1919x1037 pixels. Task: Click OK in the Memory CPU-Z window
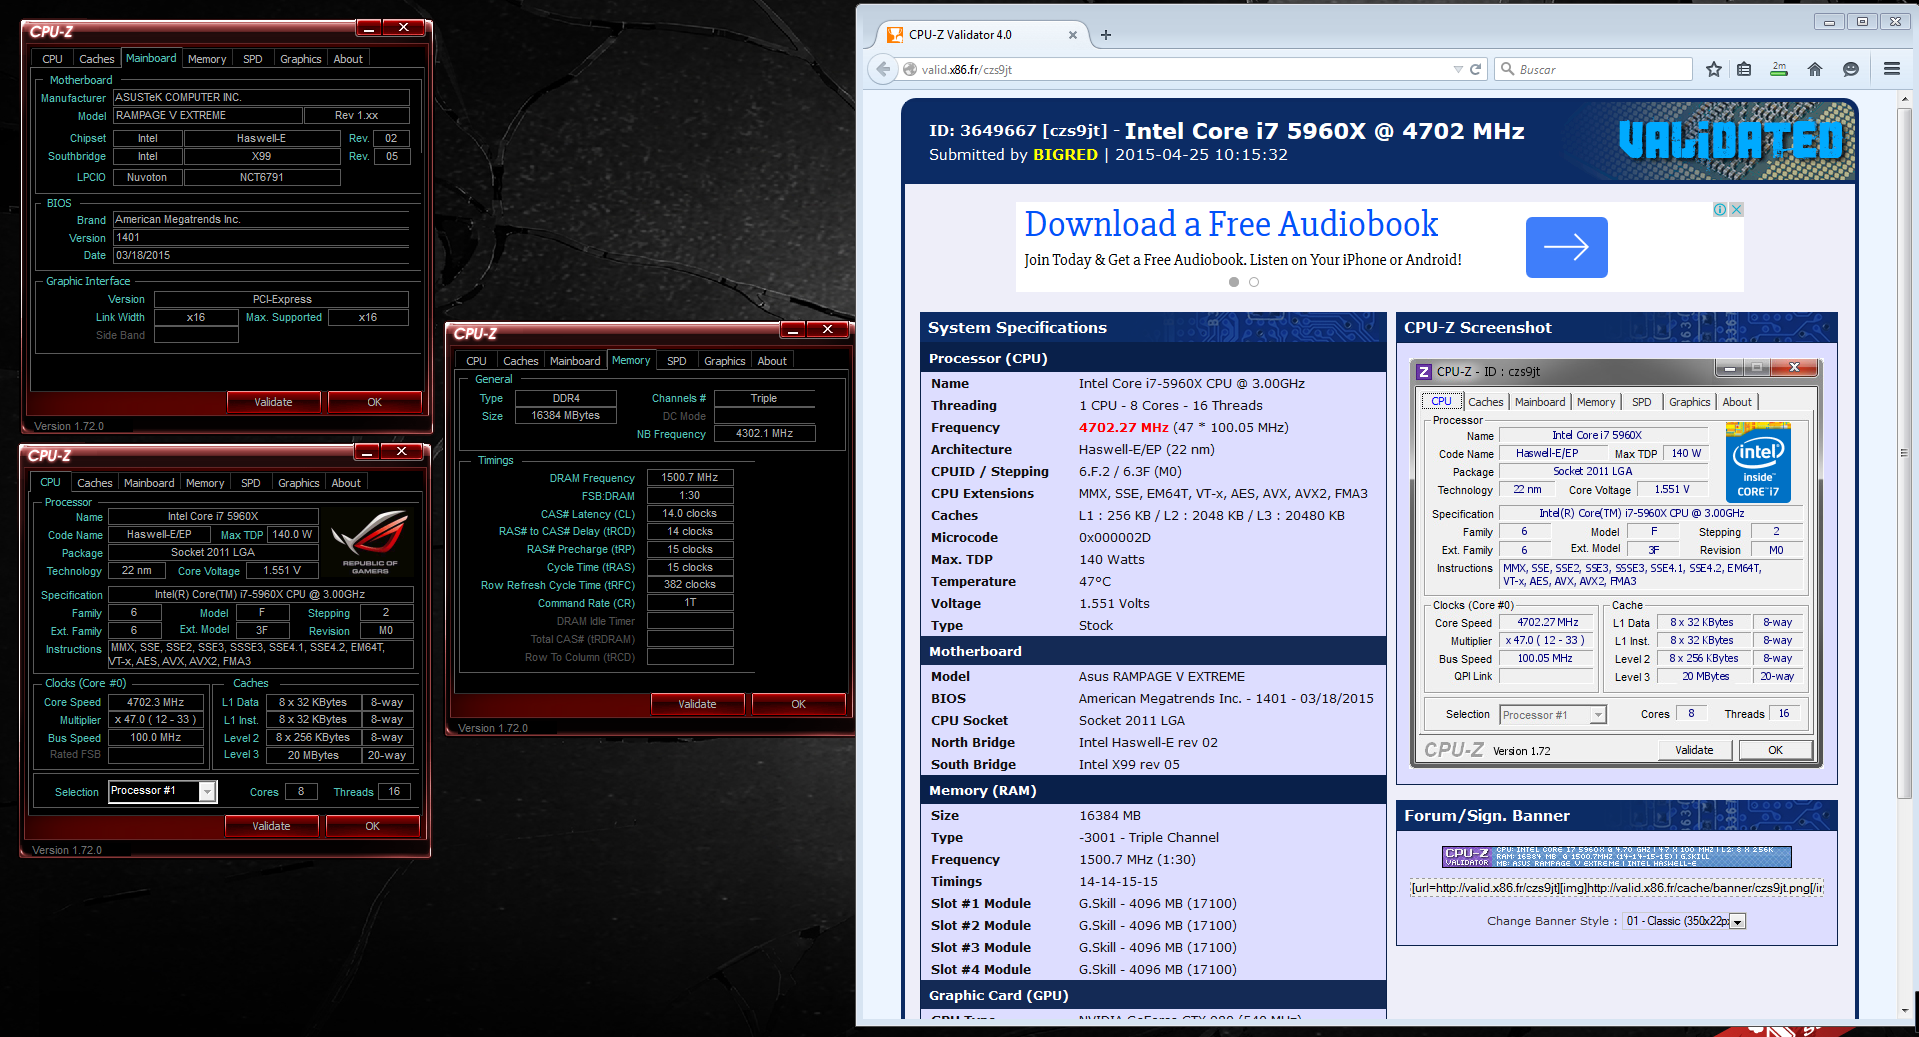tap(798, 704)
